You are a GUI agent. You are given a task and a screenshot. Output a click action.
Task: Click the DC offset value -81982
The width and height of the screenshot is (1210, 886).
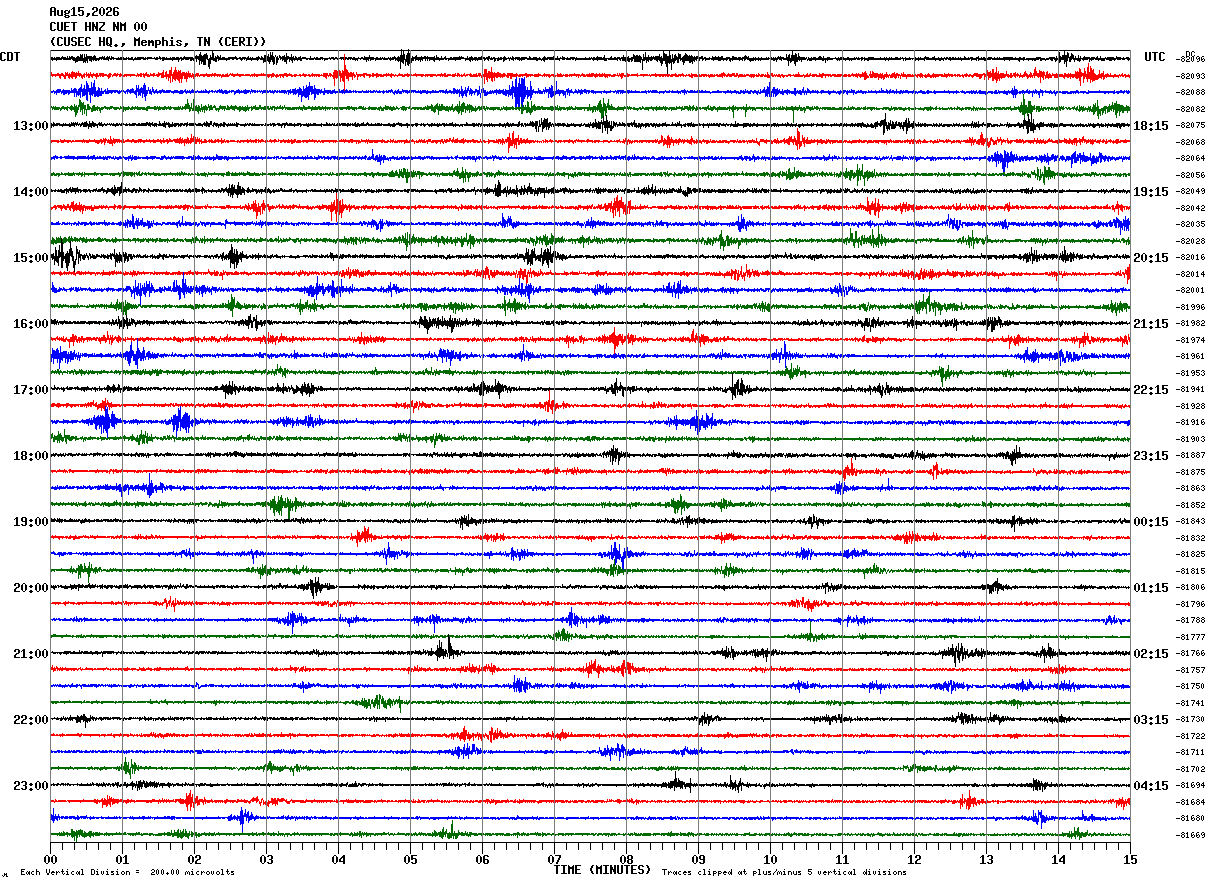pyautogui.click(x=1191, y=323)
